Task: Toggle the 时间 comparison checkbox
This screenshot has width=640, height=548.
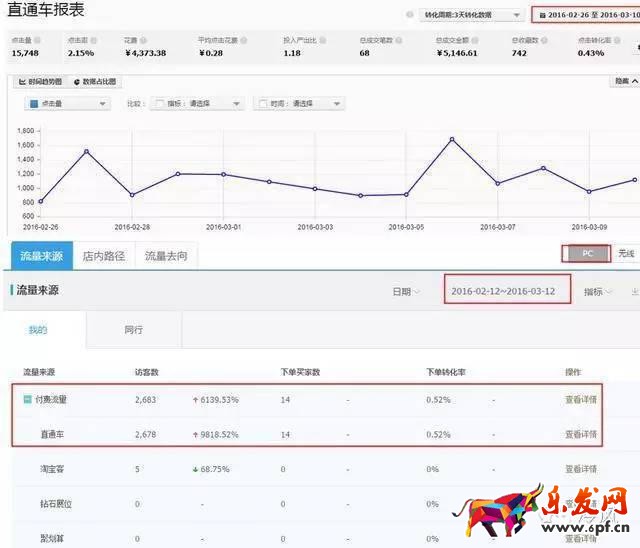Action: point(262,103)
